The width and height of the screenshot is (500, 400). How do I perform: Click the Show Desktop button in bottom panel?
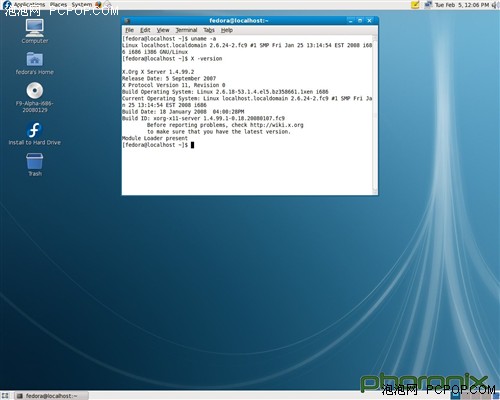pos(6,396)
